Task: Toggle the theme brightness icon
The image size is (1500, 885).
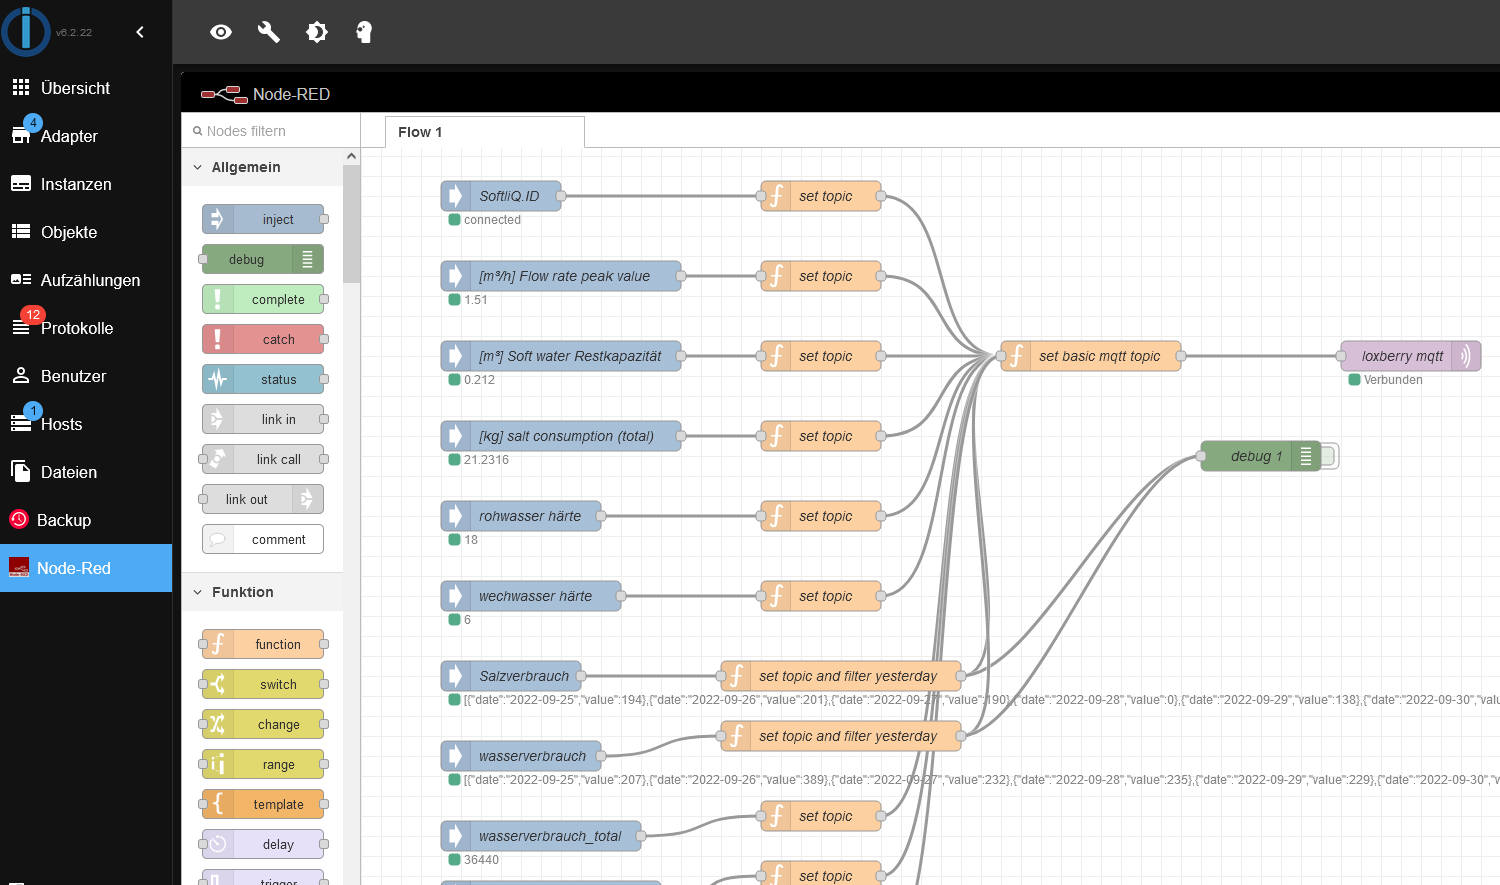Action: [317, 32]
